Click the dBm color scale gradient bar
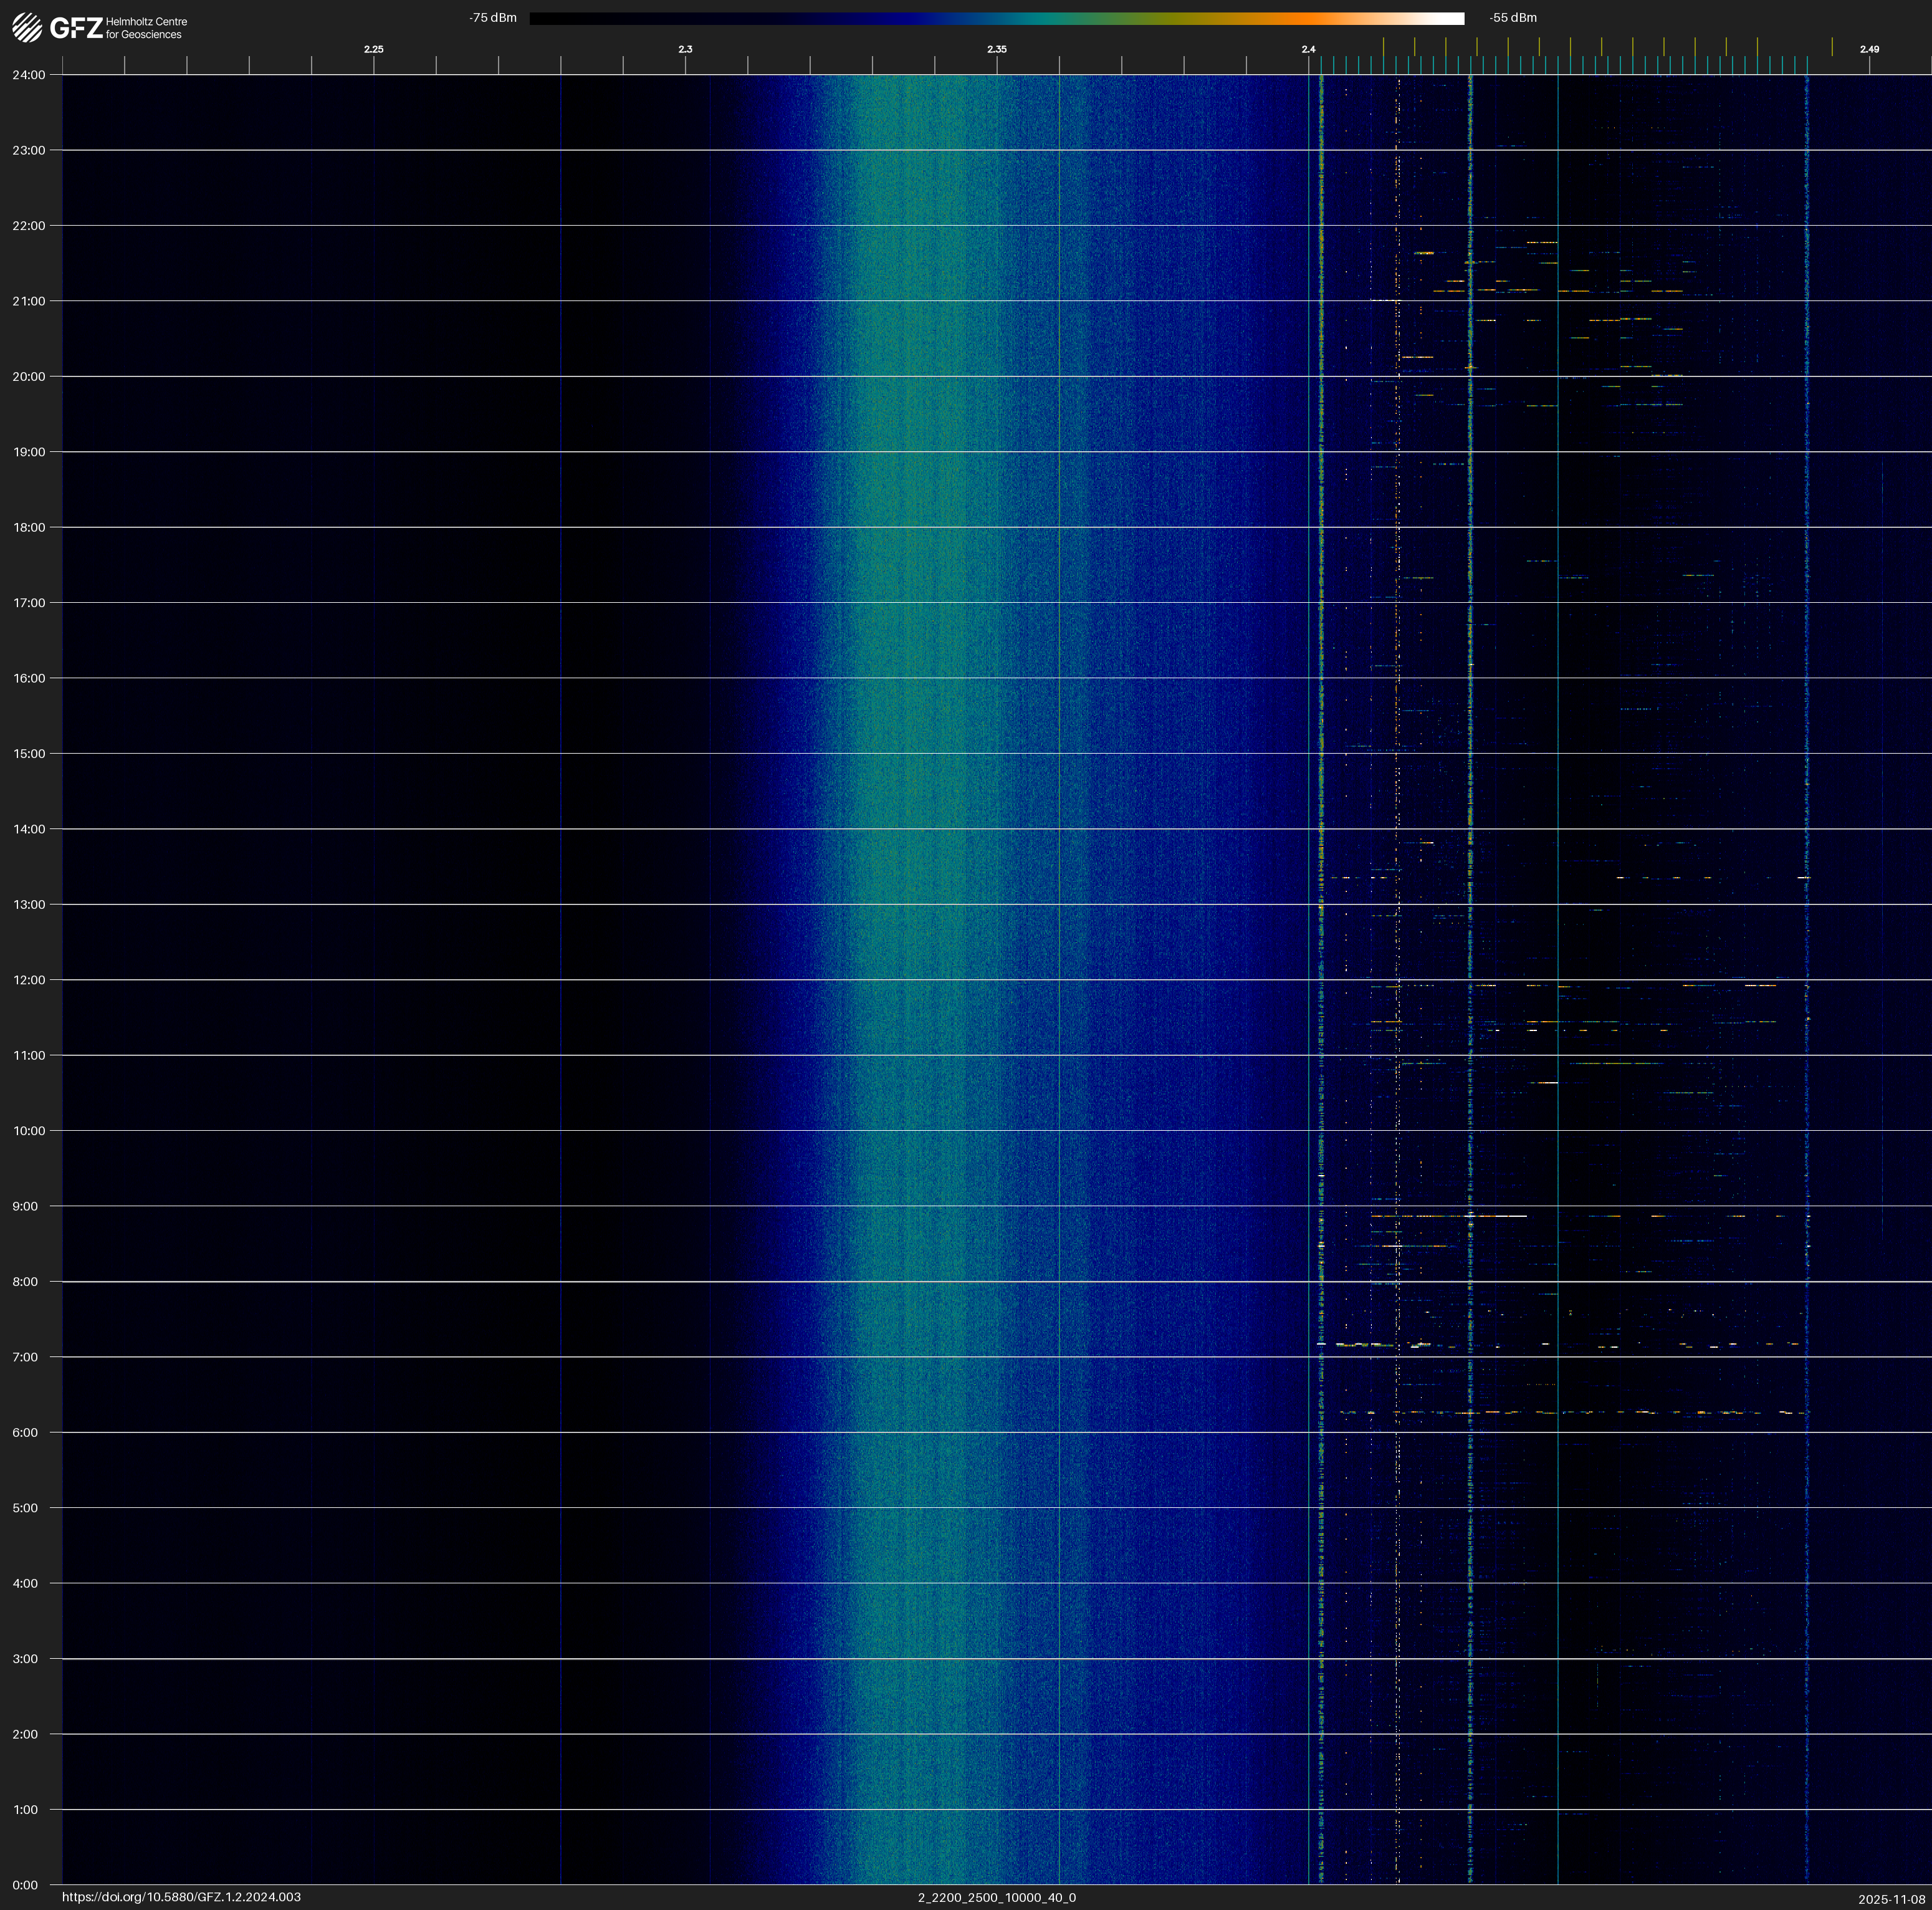The height and width of the screenshot is (1910, 1932). click(996, 18)
